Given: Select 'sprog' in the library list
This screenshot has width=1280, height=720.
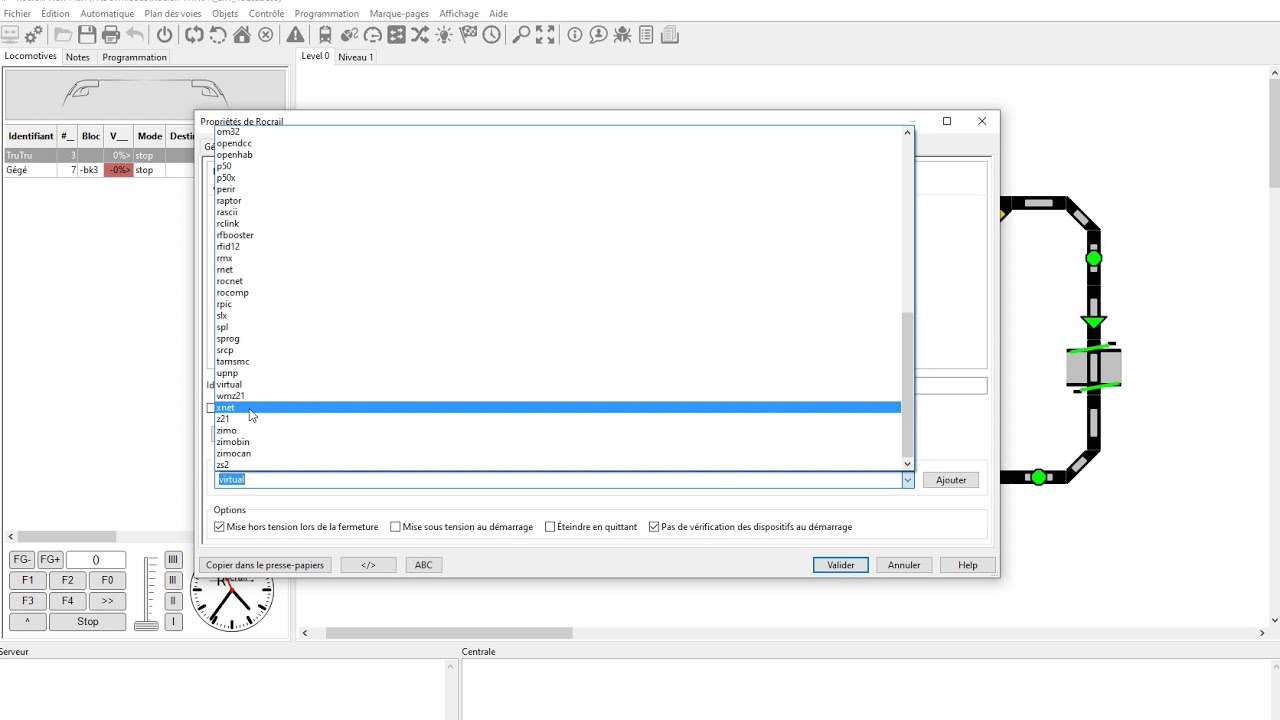Looking at the screenshot, I should [x=558, y=338].
